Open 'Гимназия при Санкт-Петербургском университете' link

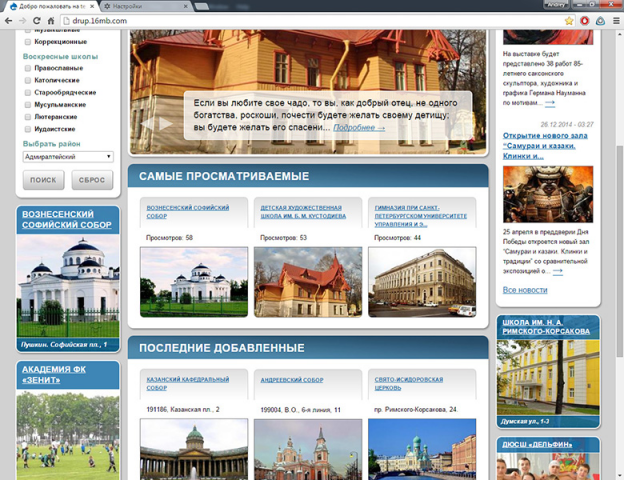(x=421, y=216)
